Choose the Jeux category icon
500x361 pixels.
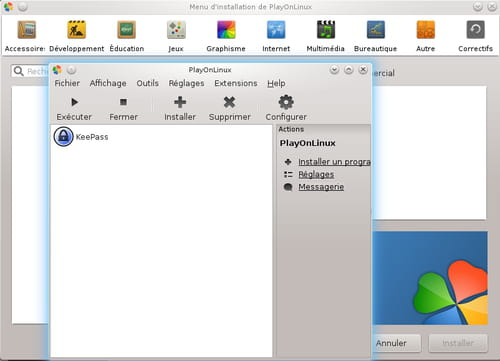pos(176,30)
